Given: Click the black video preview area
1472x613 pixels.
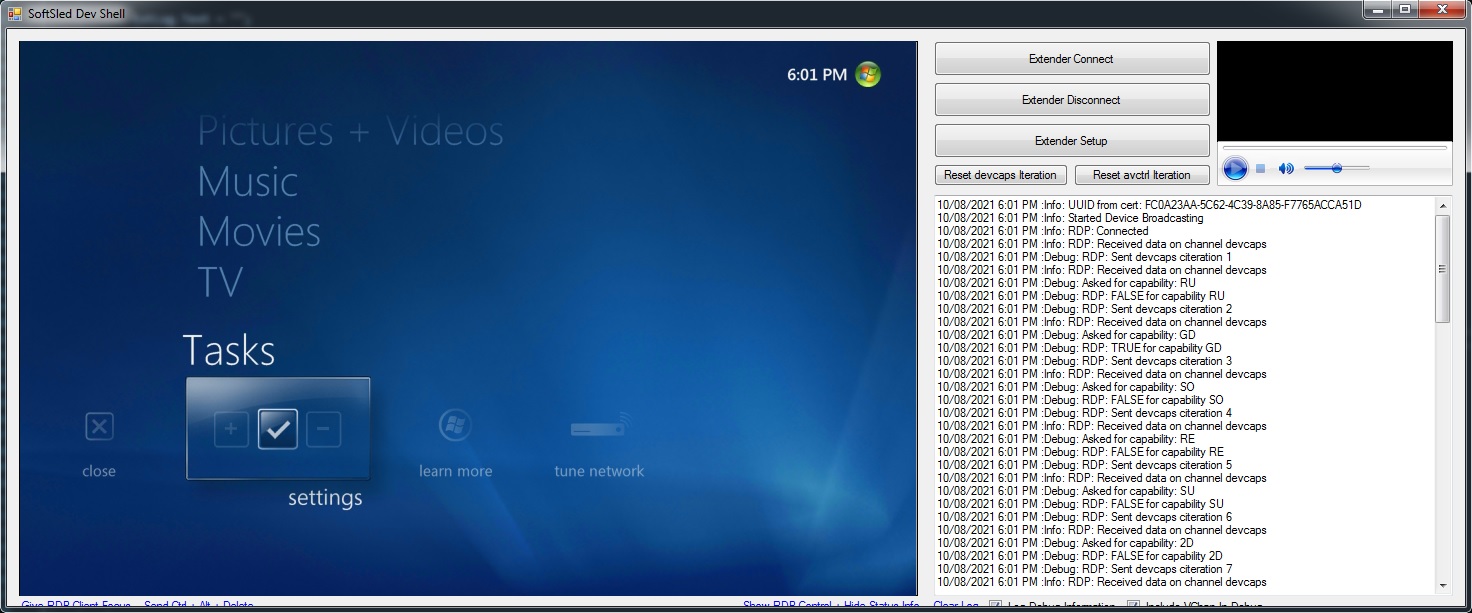Looking at the screenshot, I should 1335,91.
